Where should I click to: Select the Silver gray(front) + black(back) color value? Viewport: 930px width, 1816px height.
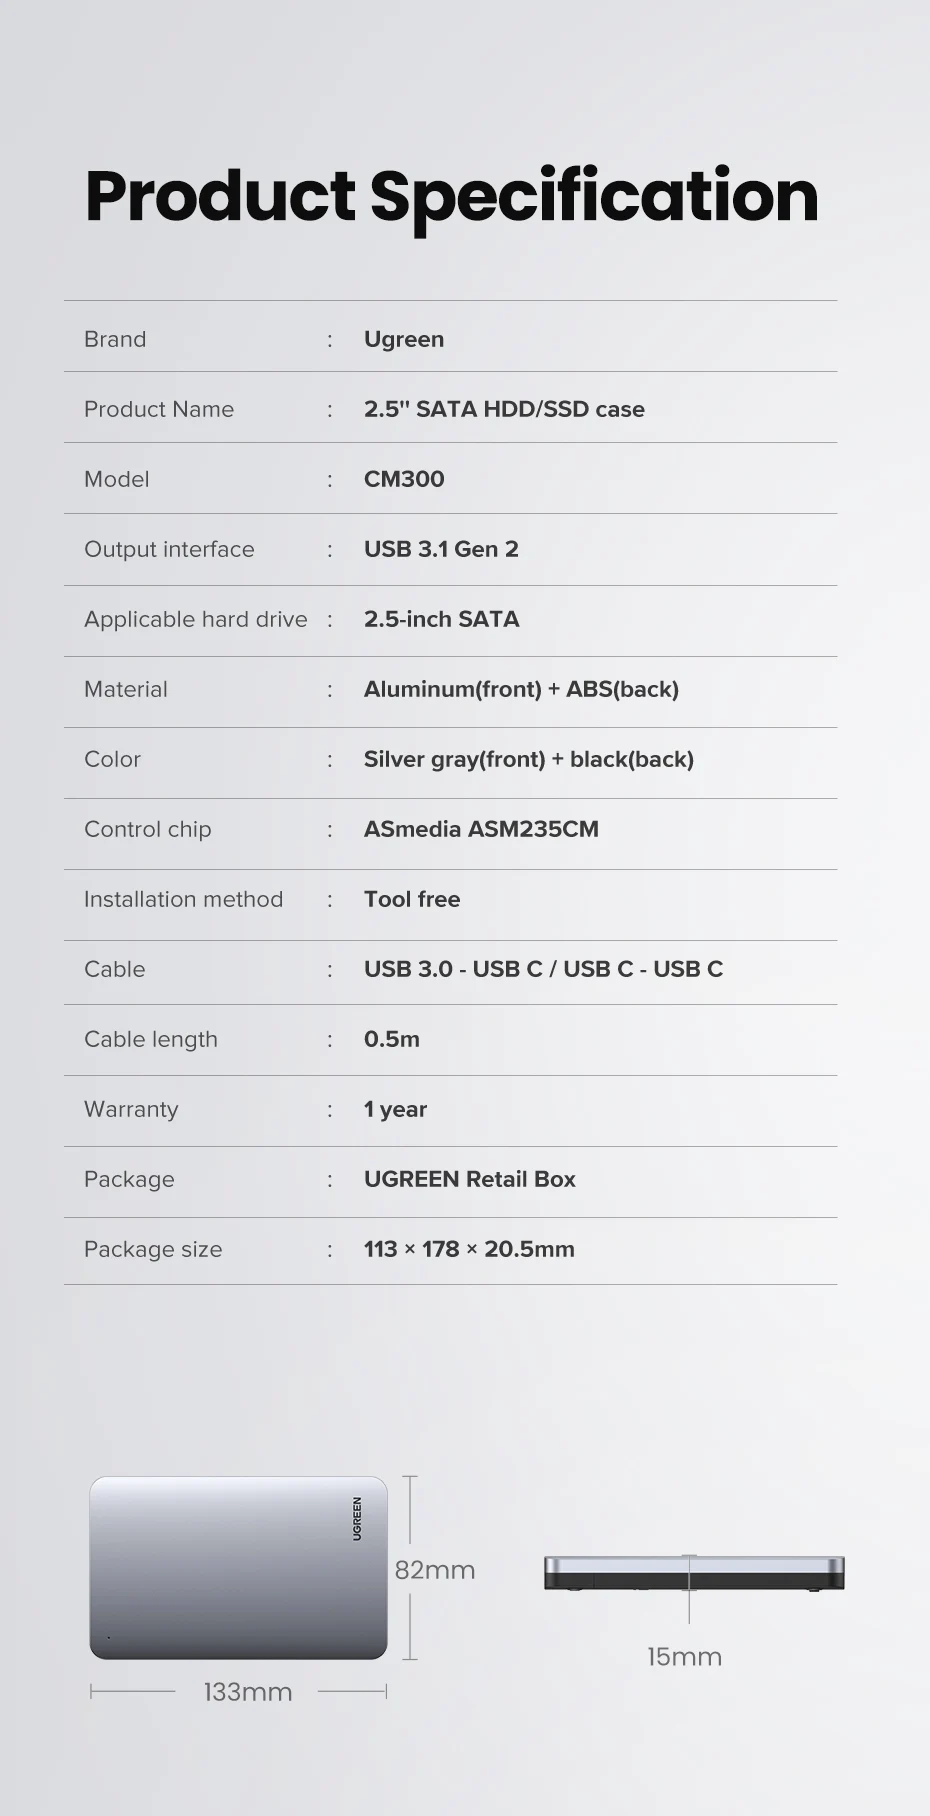[x=528, y=759]
